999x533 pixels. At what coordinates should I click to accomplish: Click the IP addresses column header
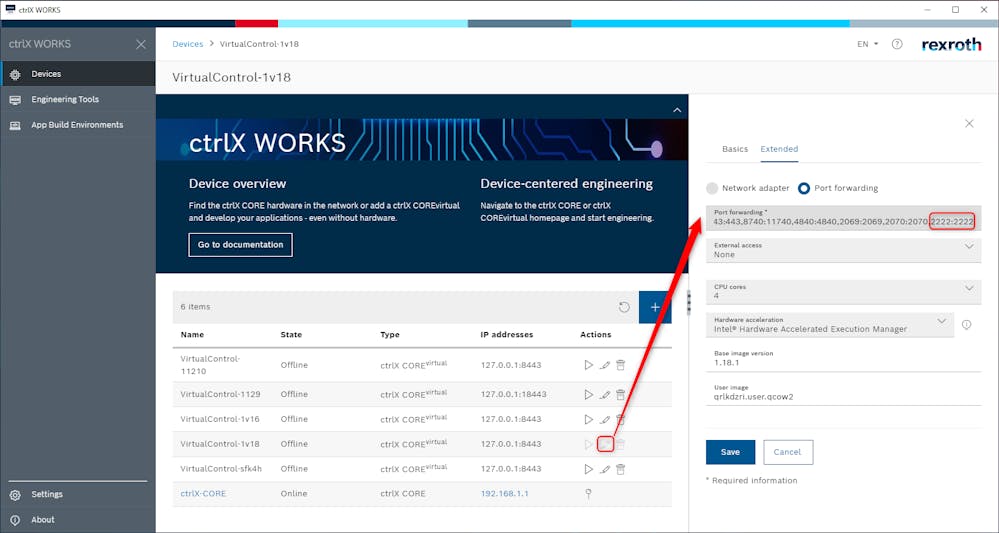point(507,334)
